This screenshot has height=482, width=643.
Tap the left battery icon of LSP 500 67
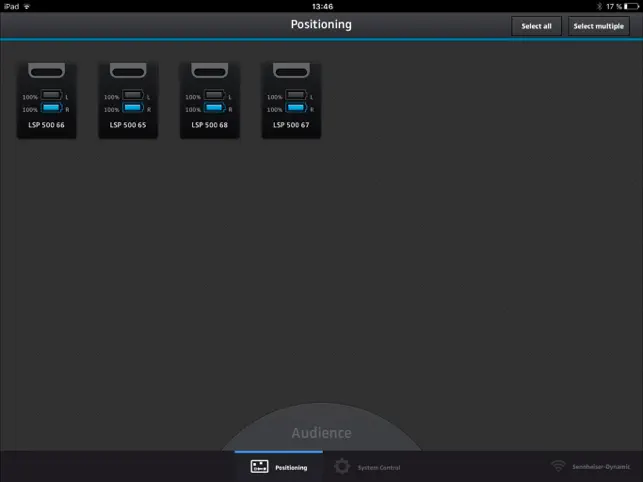tap(296, 95)
